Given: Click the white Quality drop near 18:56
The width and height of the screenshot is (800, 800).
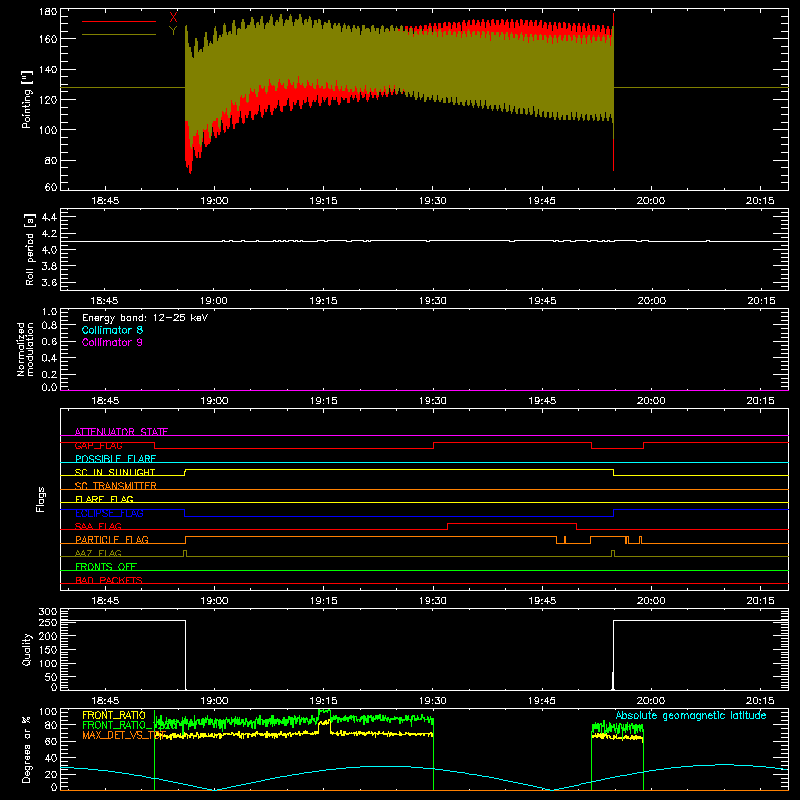Looking at the screenshot, I should click(x=185, y=655).
